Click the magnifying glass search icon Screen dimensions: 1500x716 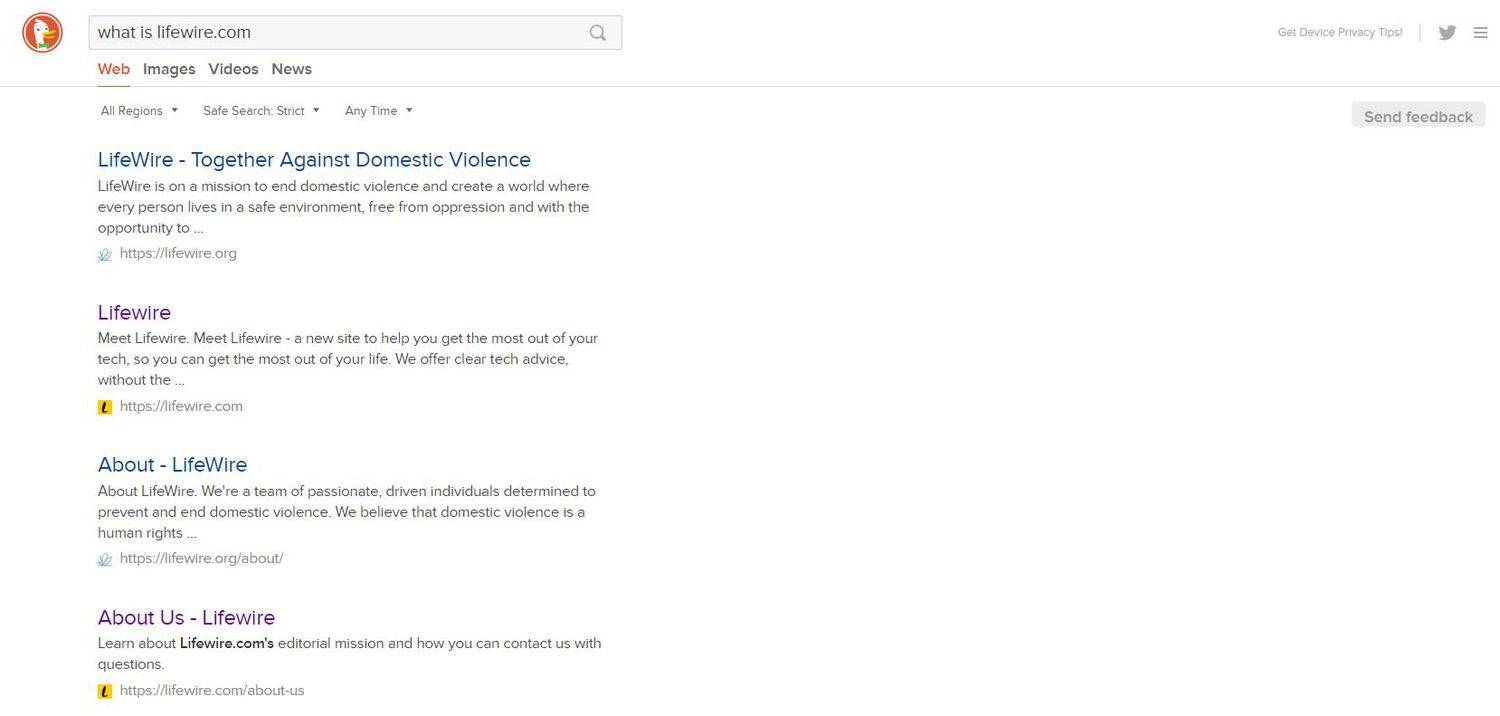597,33
